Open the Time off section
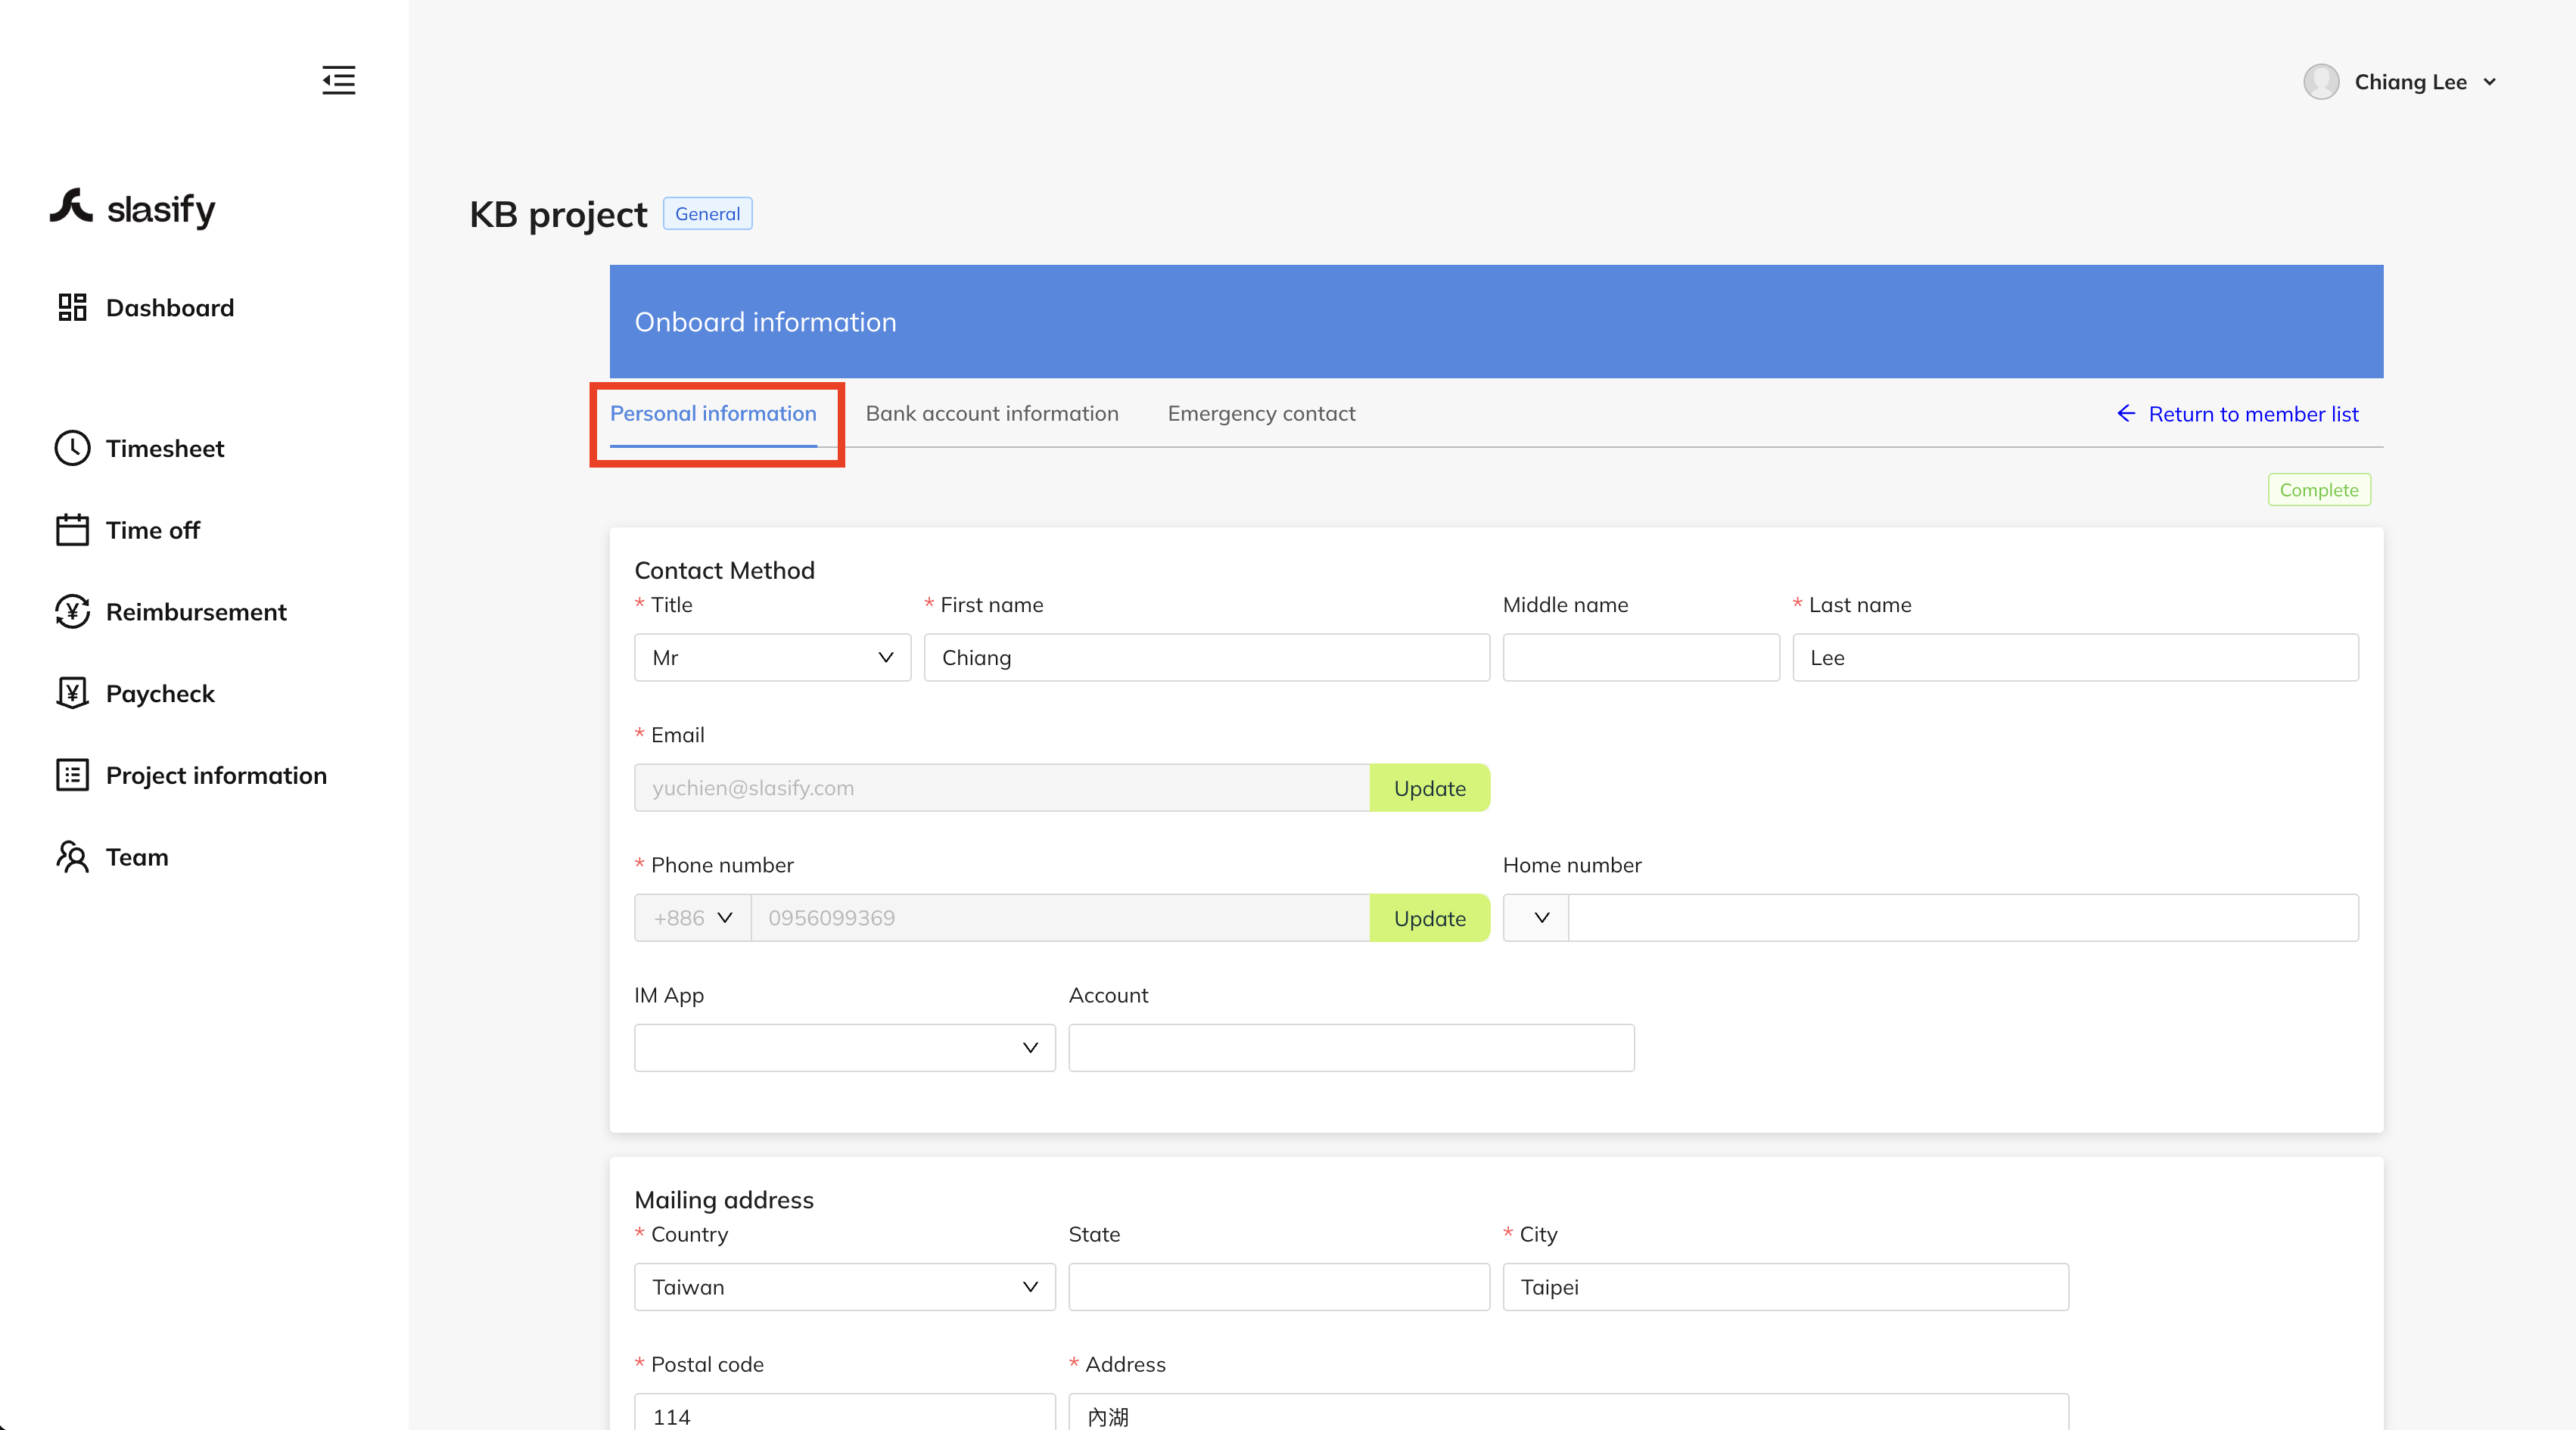The image size is (2576, 1430). pos(153,530)
